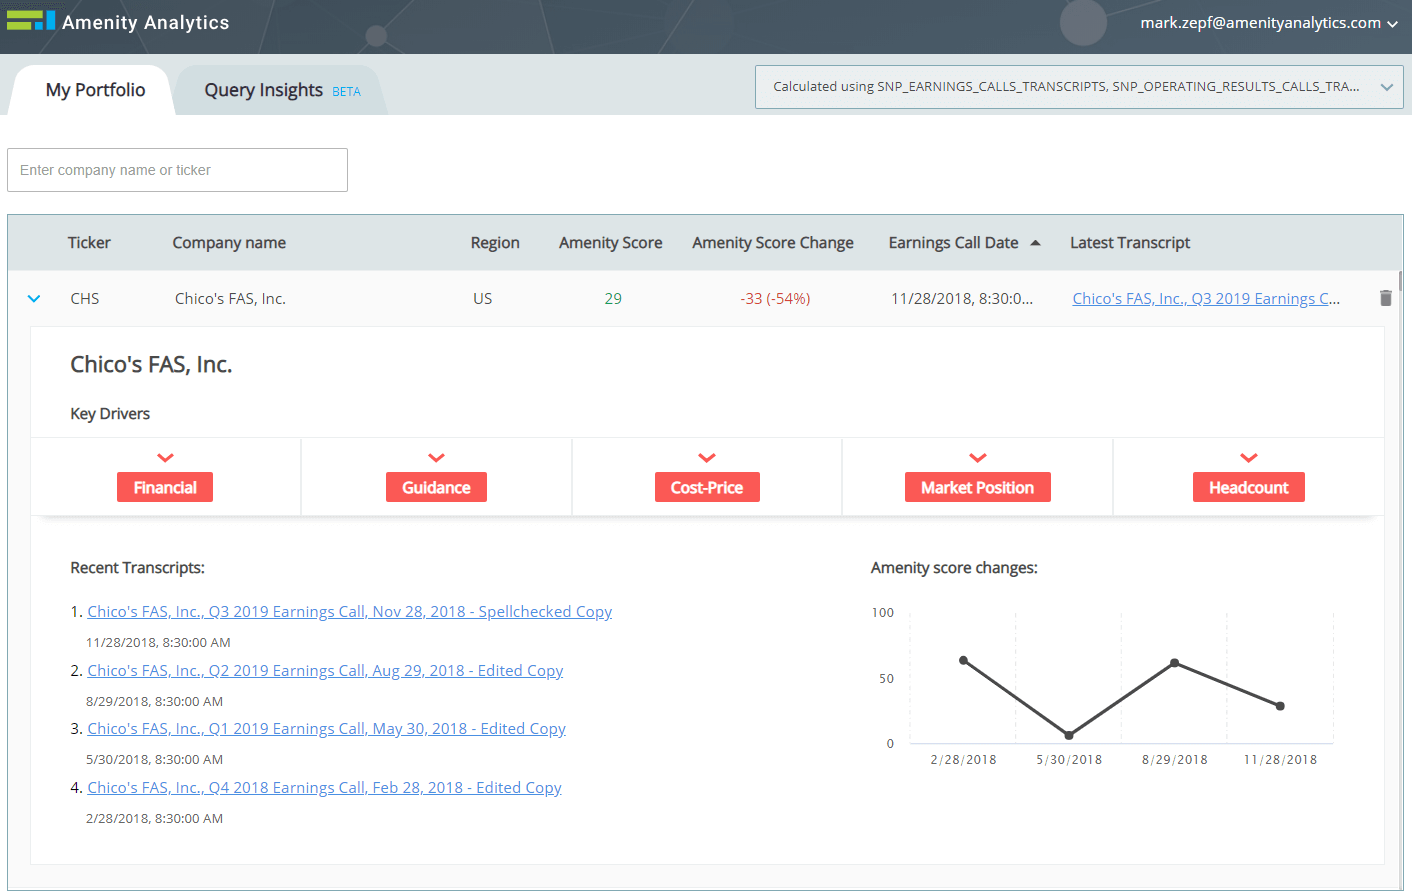Sort by Region column header

(x=495, y=242)
